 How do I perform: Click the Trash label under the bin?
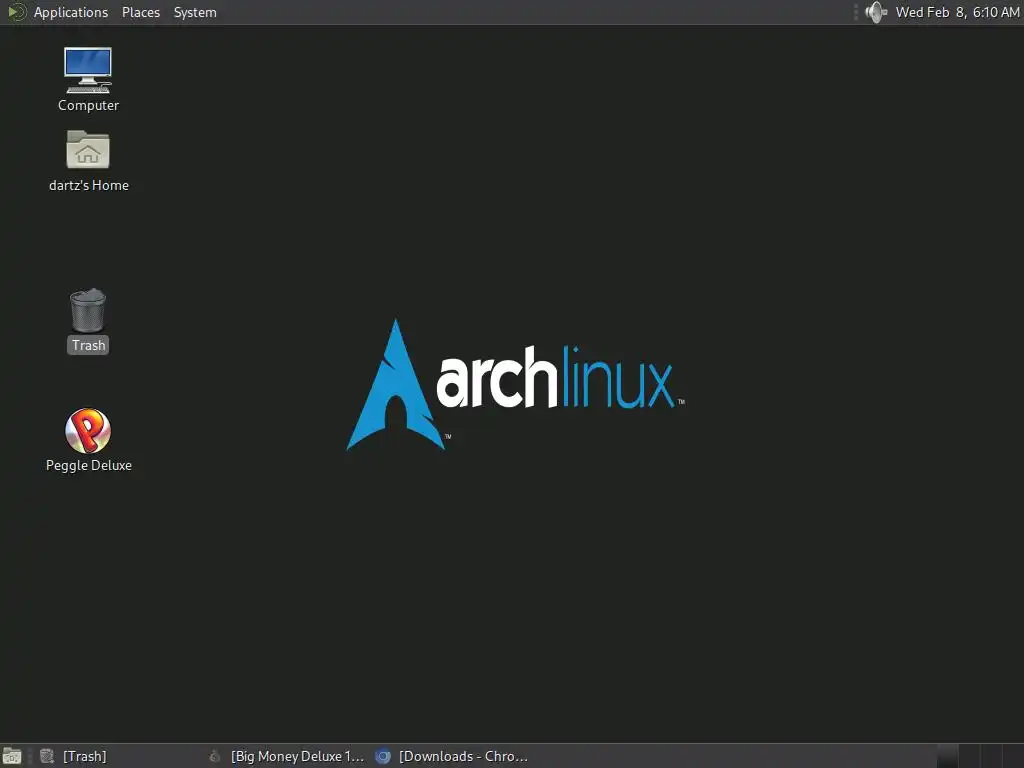click(88, 345)
